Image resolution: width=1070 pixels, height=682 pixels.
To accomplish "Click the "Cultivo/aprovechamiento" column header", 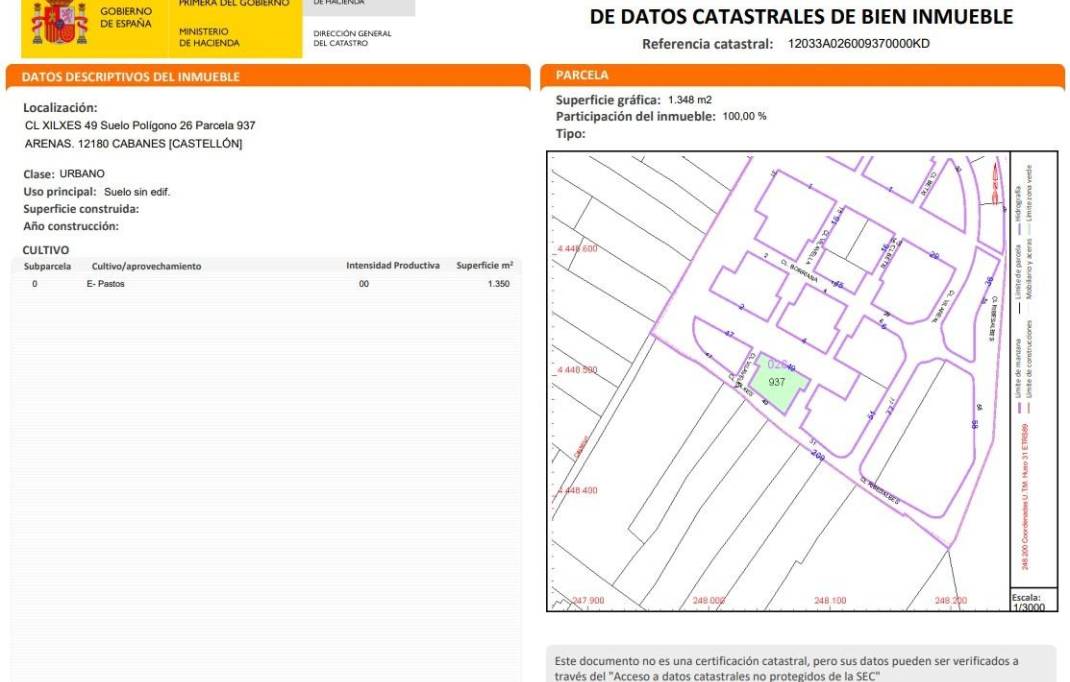I will click(146, 266).
